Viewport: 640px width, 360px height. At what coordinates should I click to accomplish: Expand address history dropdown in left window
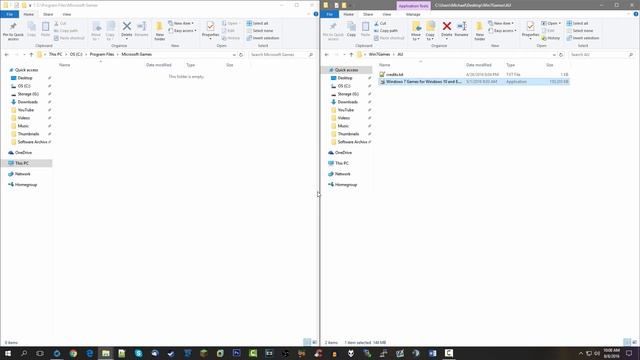tap(234, 54)
